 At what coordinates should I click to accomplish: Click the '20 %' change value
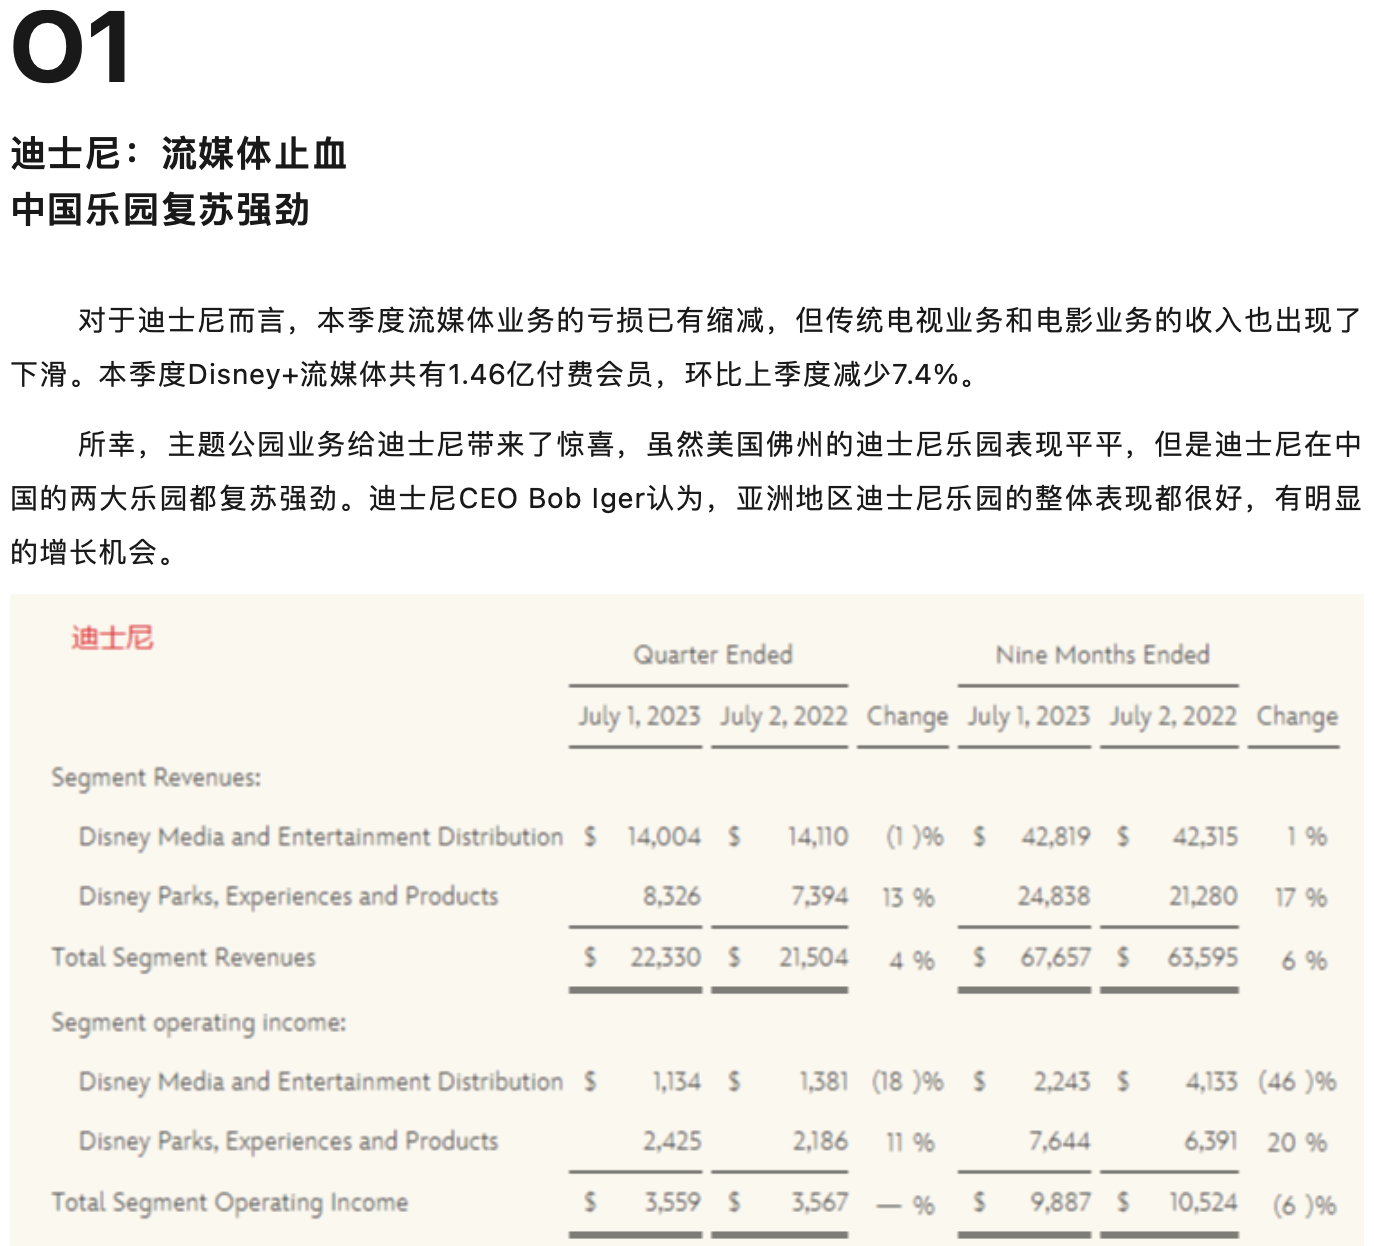pyautogui.click(x=1297, y=1142)
